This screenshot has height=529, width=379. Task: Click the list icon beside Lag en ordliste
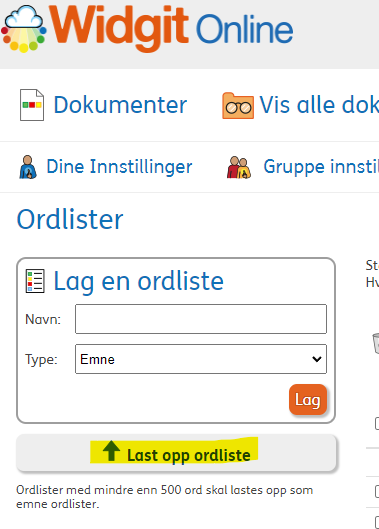pos(35,281)
